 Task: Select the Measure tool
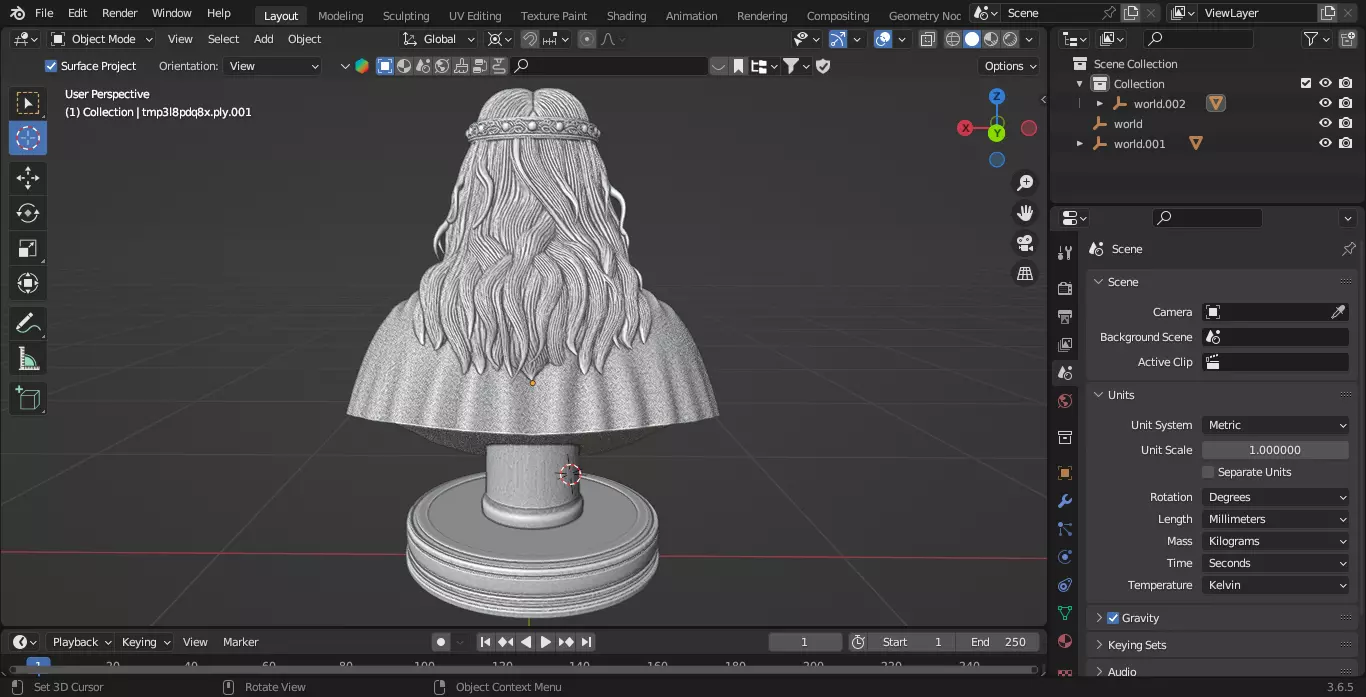pyautogui.click(x=28, y=358)
